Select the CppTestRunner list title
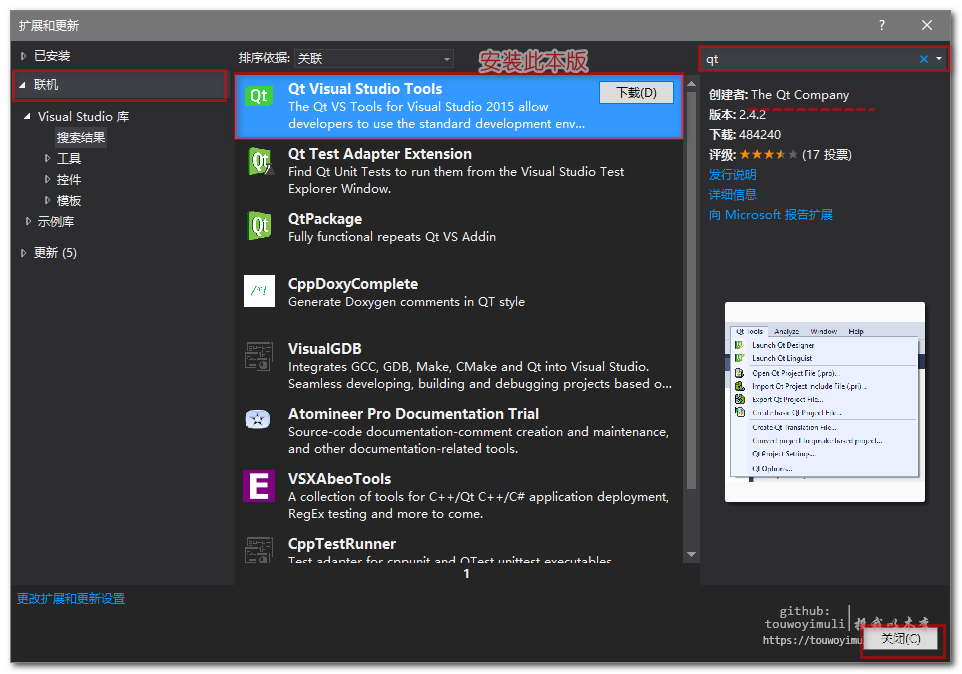962x674 pixels. [342, 544]
